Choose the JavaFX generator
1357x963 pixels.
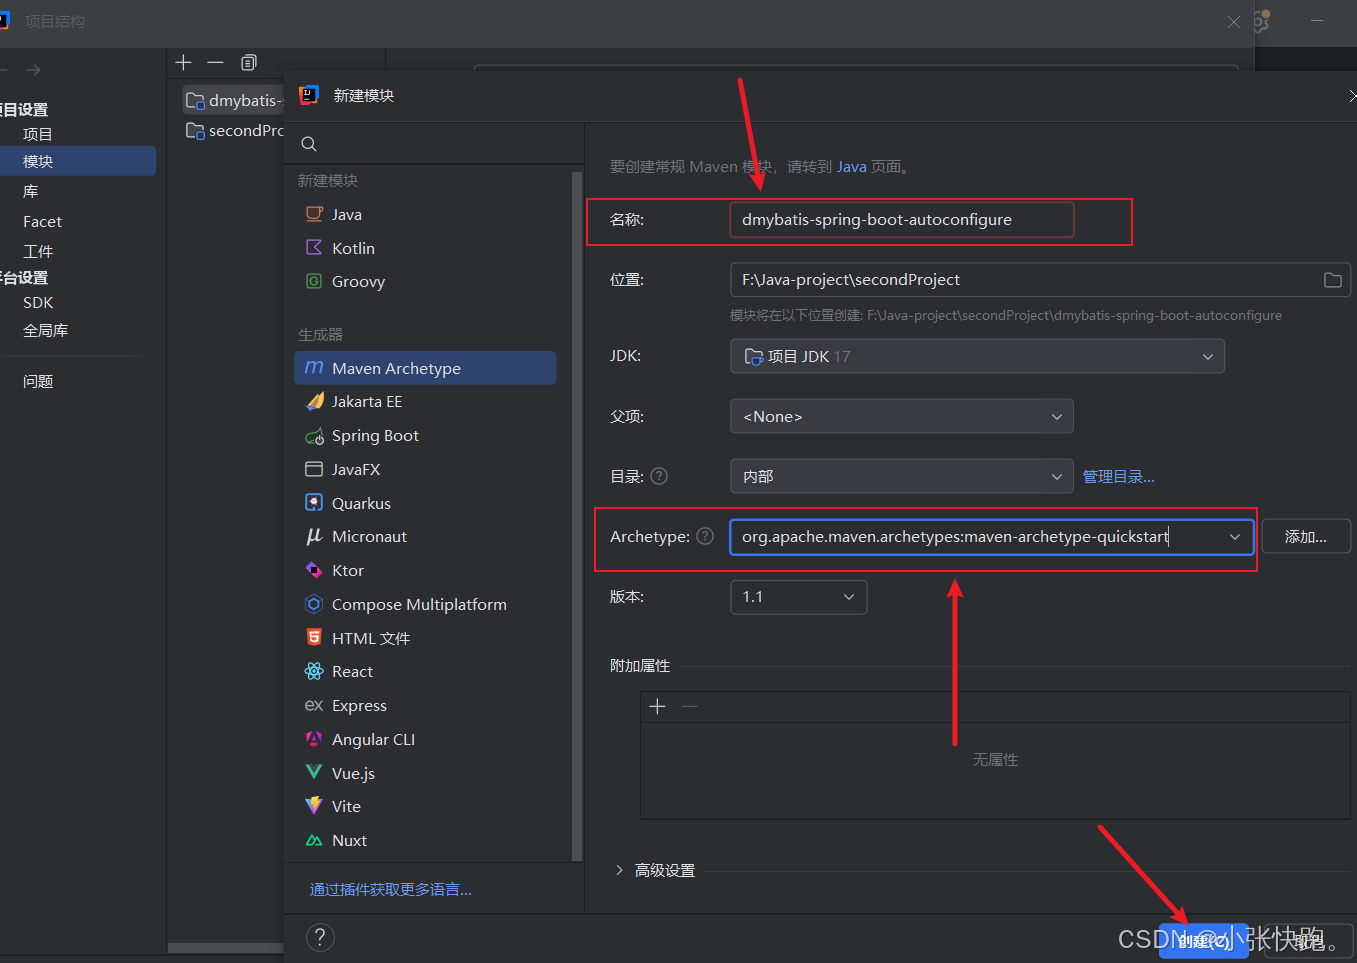point(425,469)
